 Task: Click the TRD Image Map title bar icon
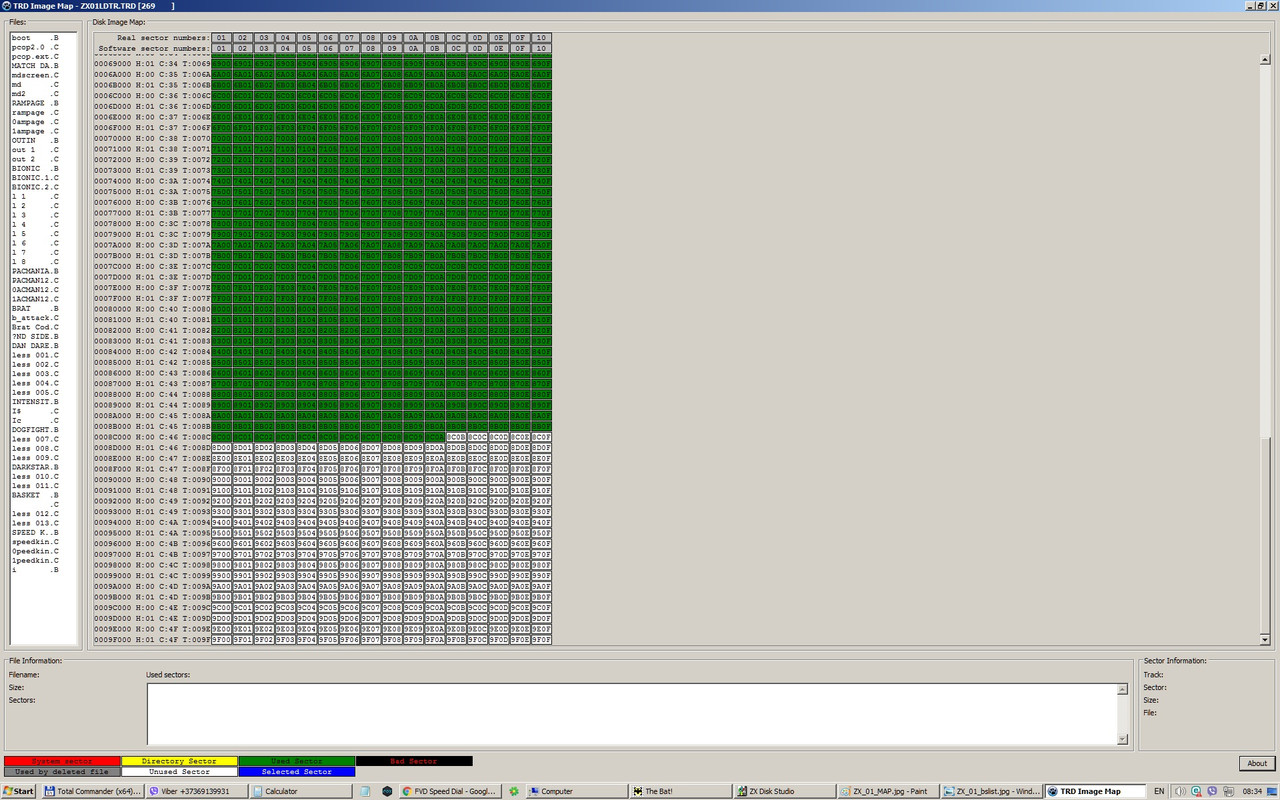(8, 5)
